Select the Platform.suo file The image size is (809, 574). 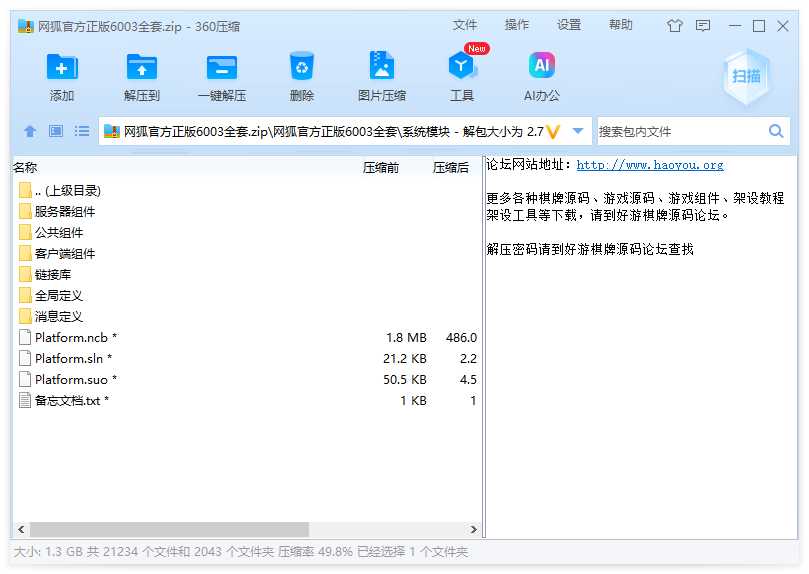[x=247, y=380]
